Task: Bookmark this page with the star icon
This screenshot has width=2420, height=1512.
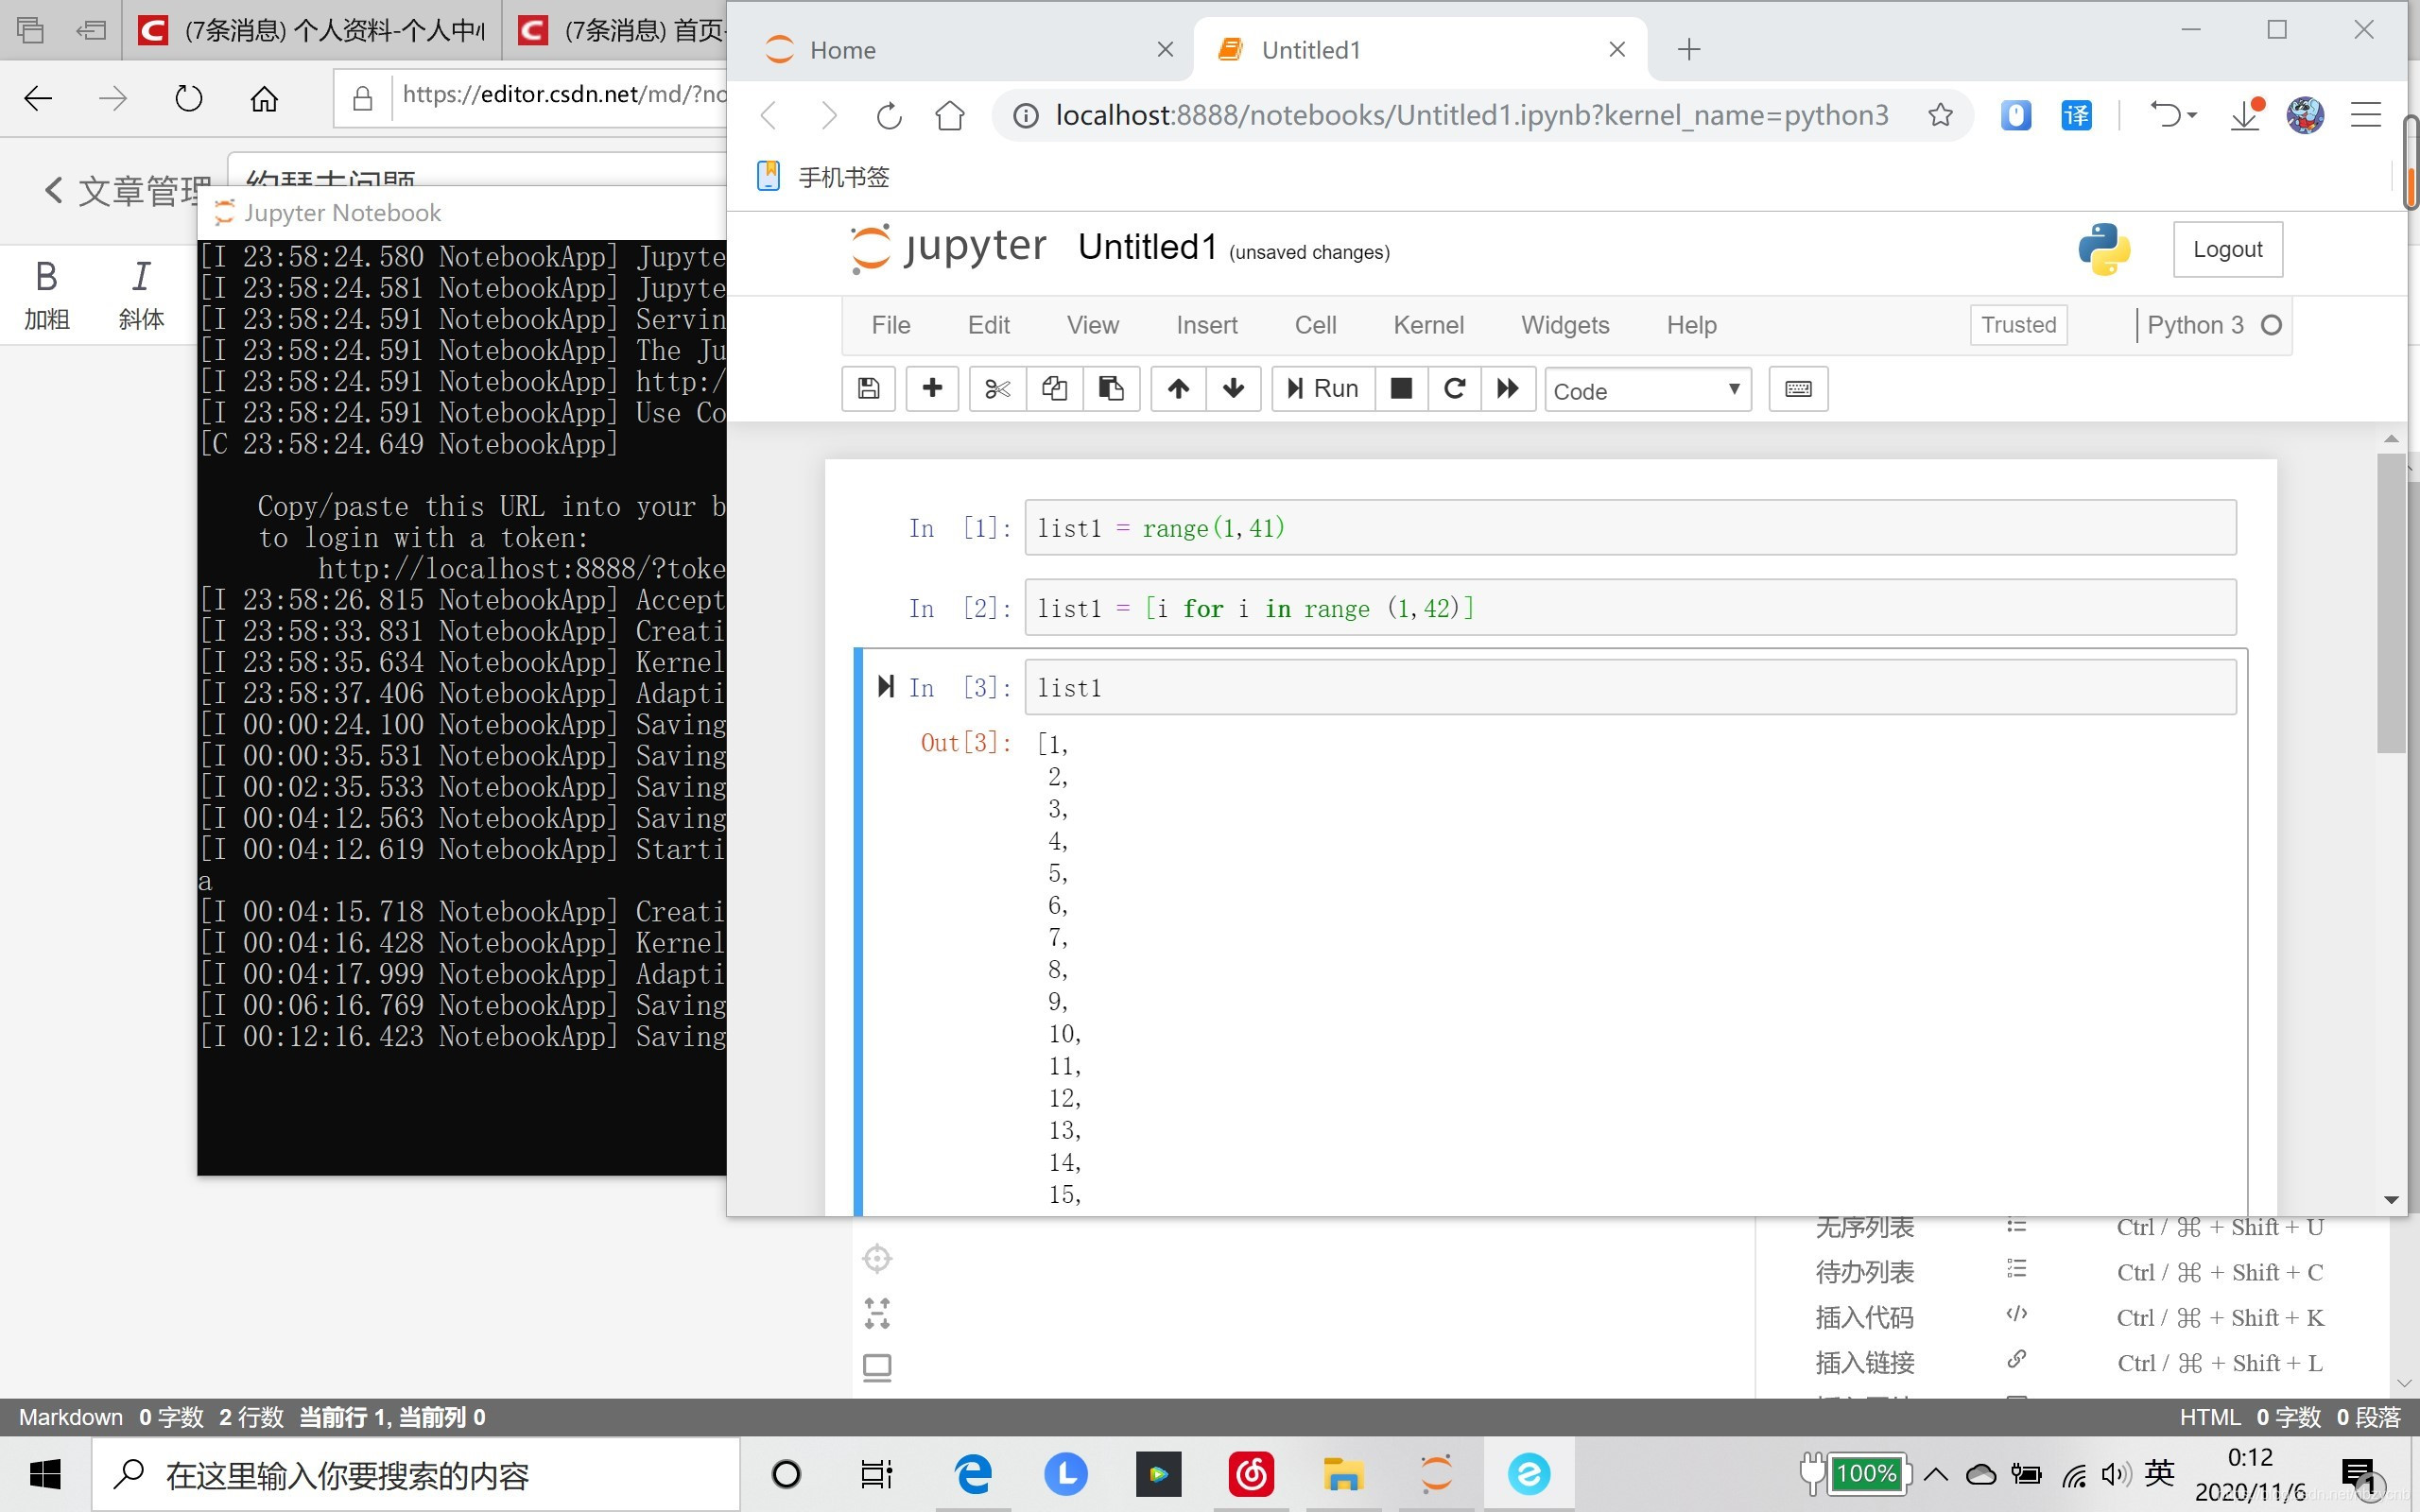Action: [x=1940, y=115]
